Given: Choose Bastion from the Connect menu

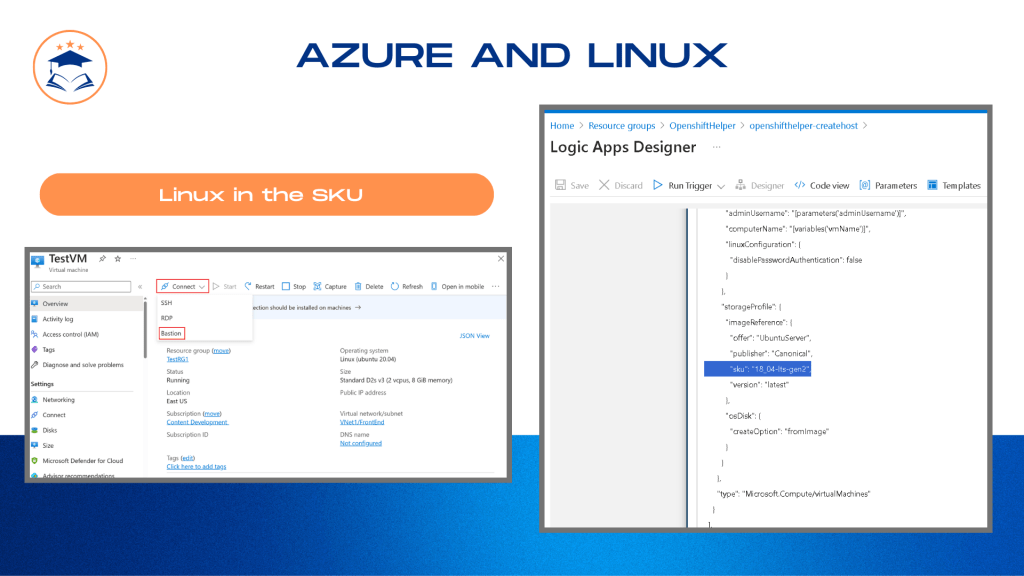Looking at the screenshot, I should pyautogui.click(x=172, y=333).
